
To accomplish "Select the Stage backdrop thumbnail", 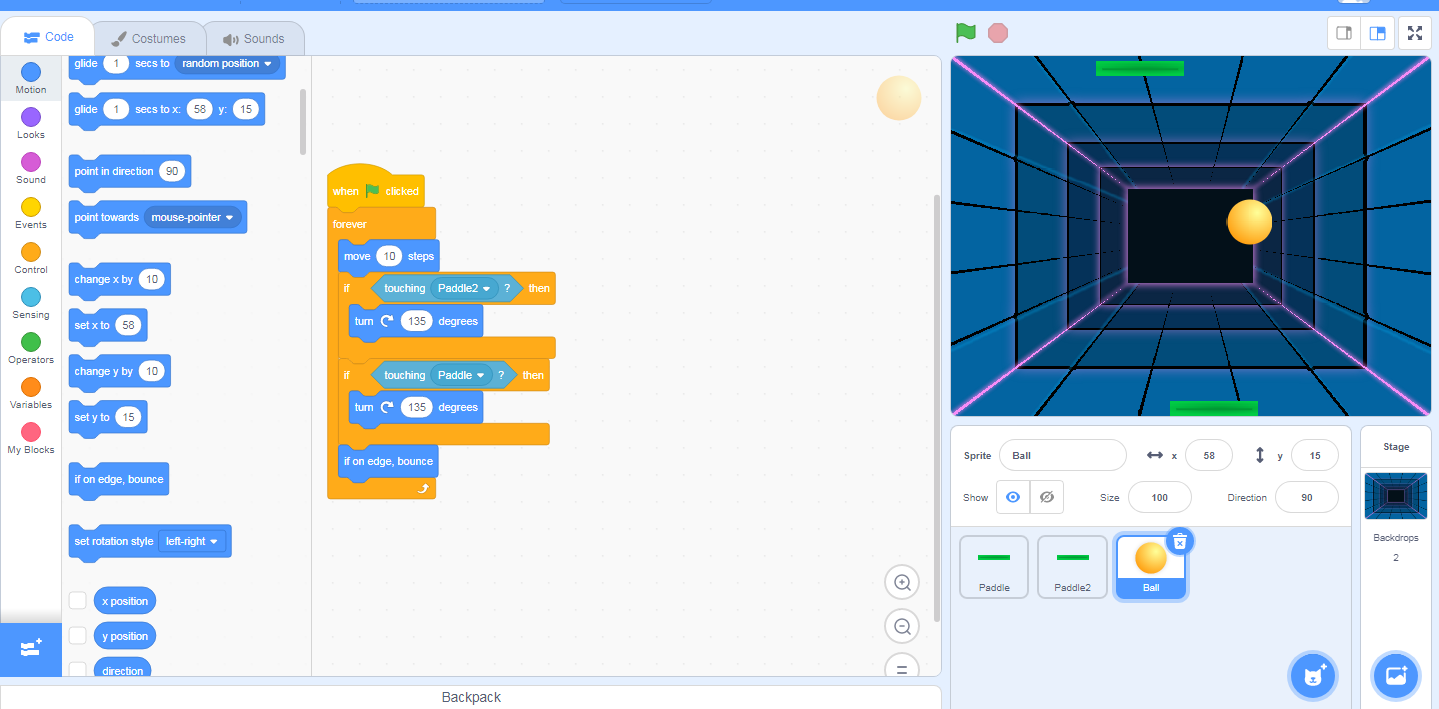I will click(x=1396, y=496).
